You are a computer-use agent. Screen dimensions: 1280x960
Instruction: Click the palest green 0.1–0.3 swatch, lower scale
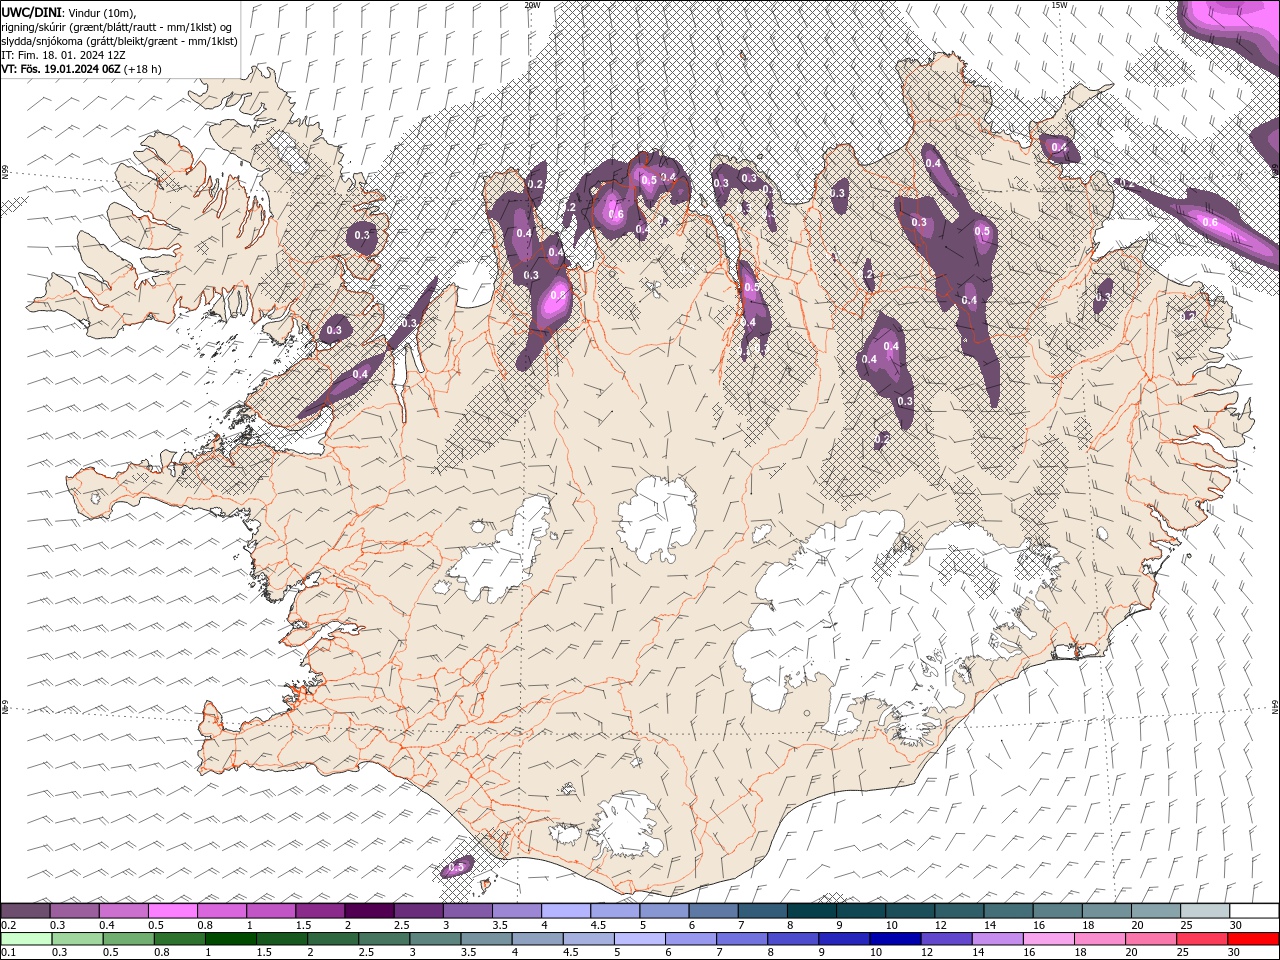click(x=26, y=939)
